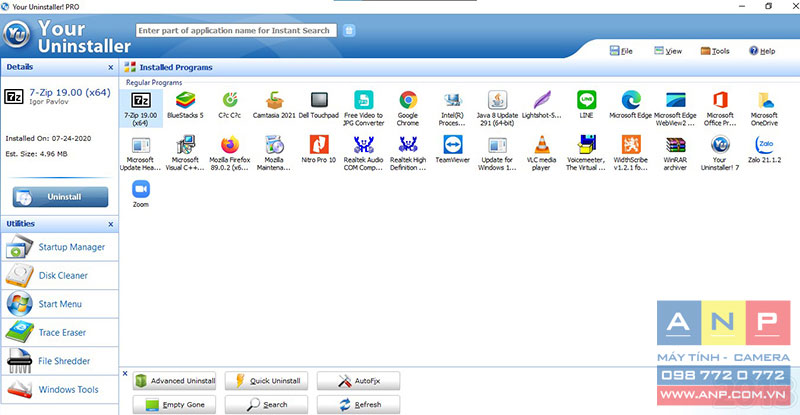Image resolution: width=800 pixels, height=415 pixels.
Task: Open the Start Menu utility
Action: [60, 304]
